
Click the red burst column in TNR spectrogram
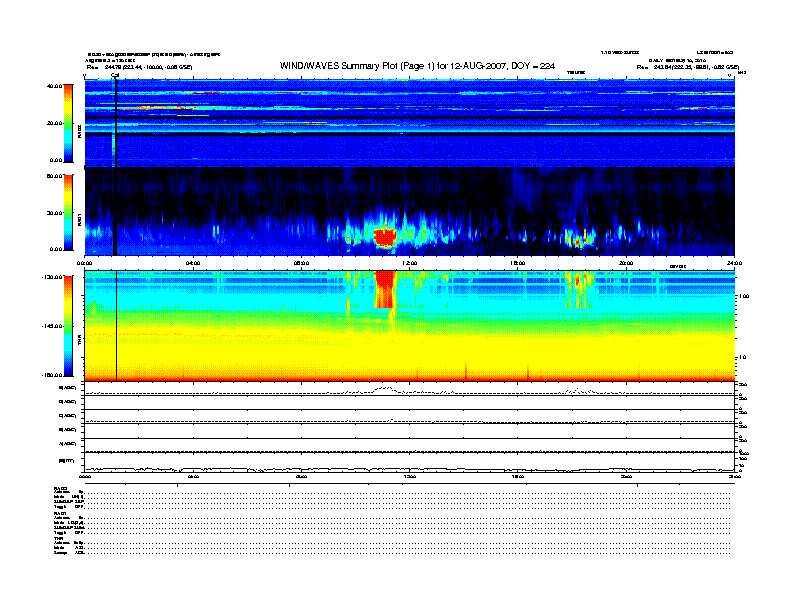coord(385,289)
